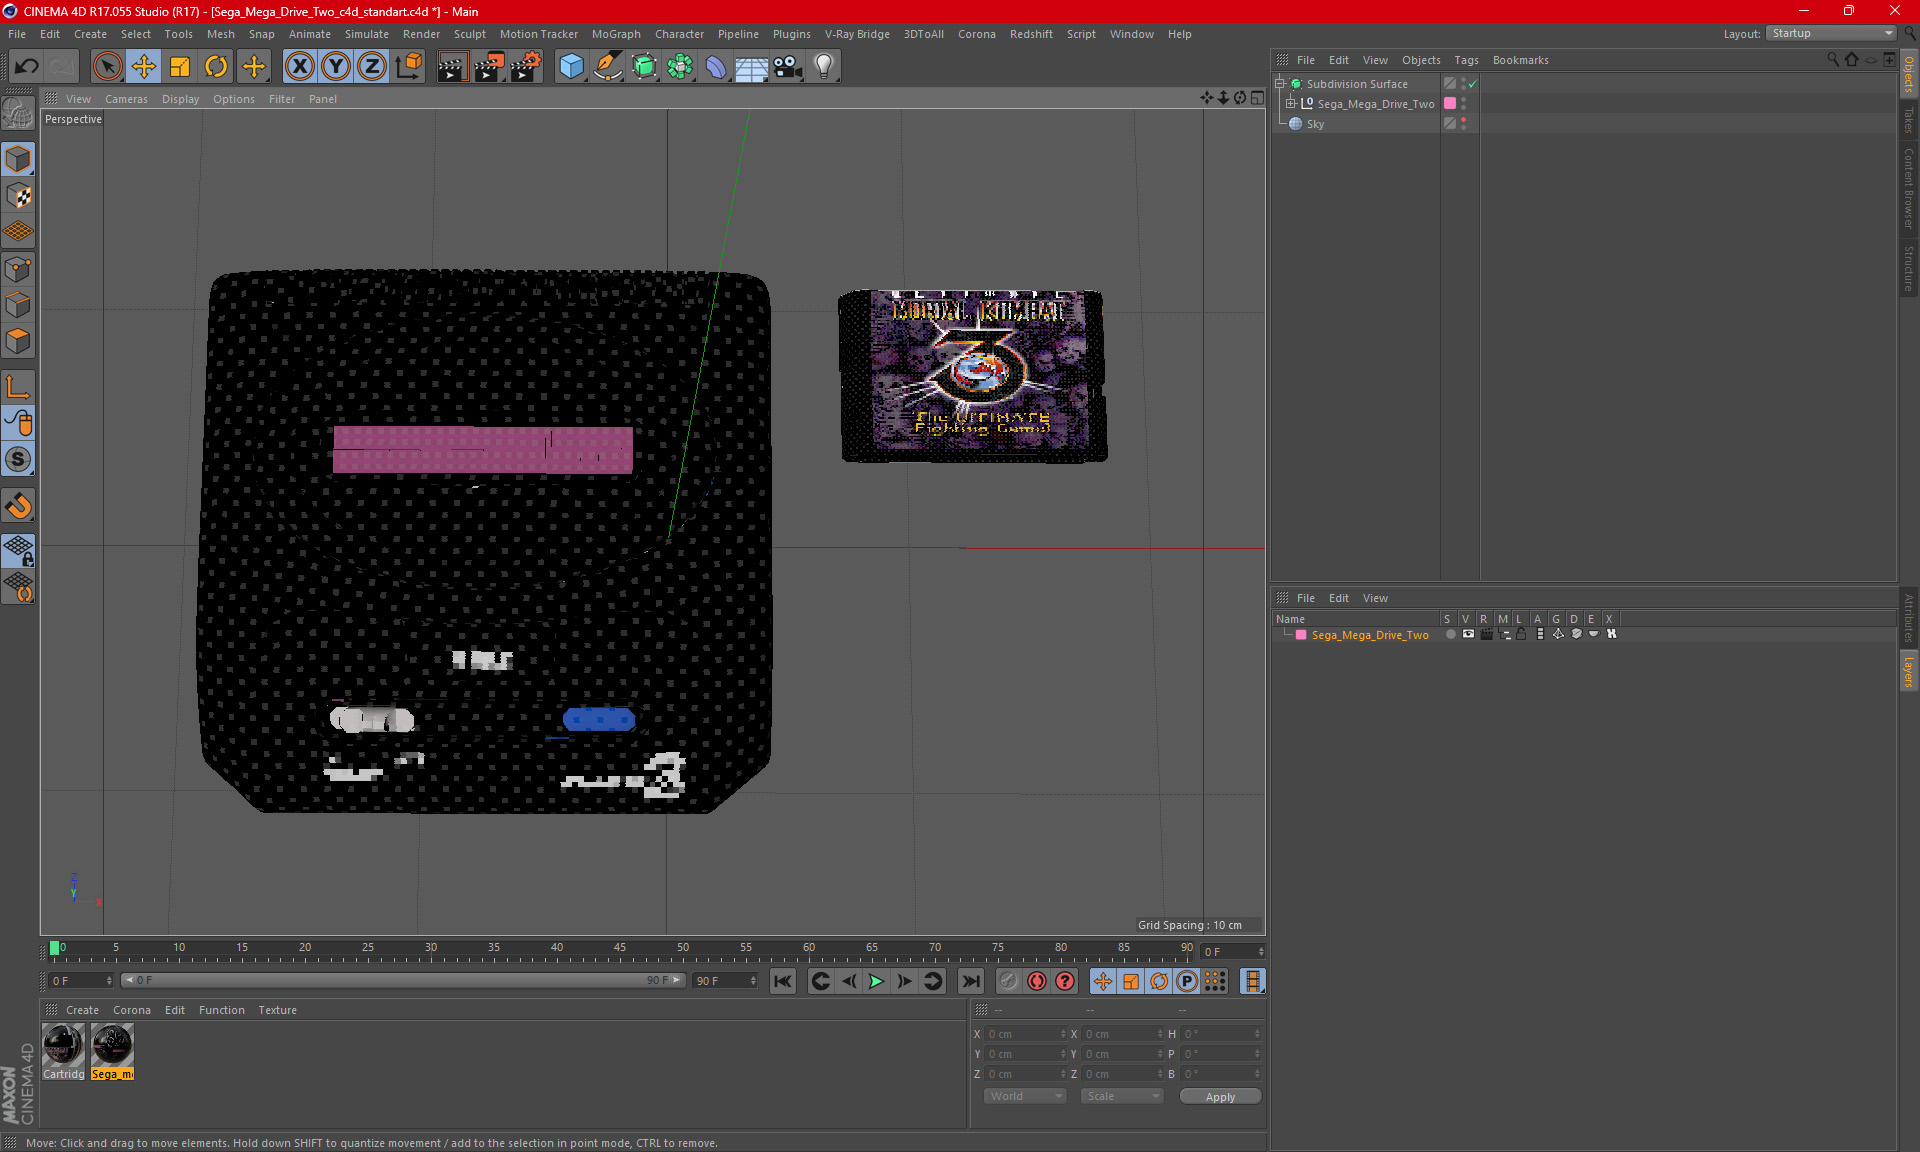Toggle Subdivision Surface enable checkmark
The width and height of the screenshot is (1920, 1152).
click(x=1472, y=84)
